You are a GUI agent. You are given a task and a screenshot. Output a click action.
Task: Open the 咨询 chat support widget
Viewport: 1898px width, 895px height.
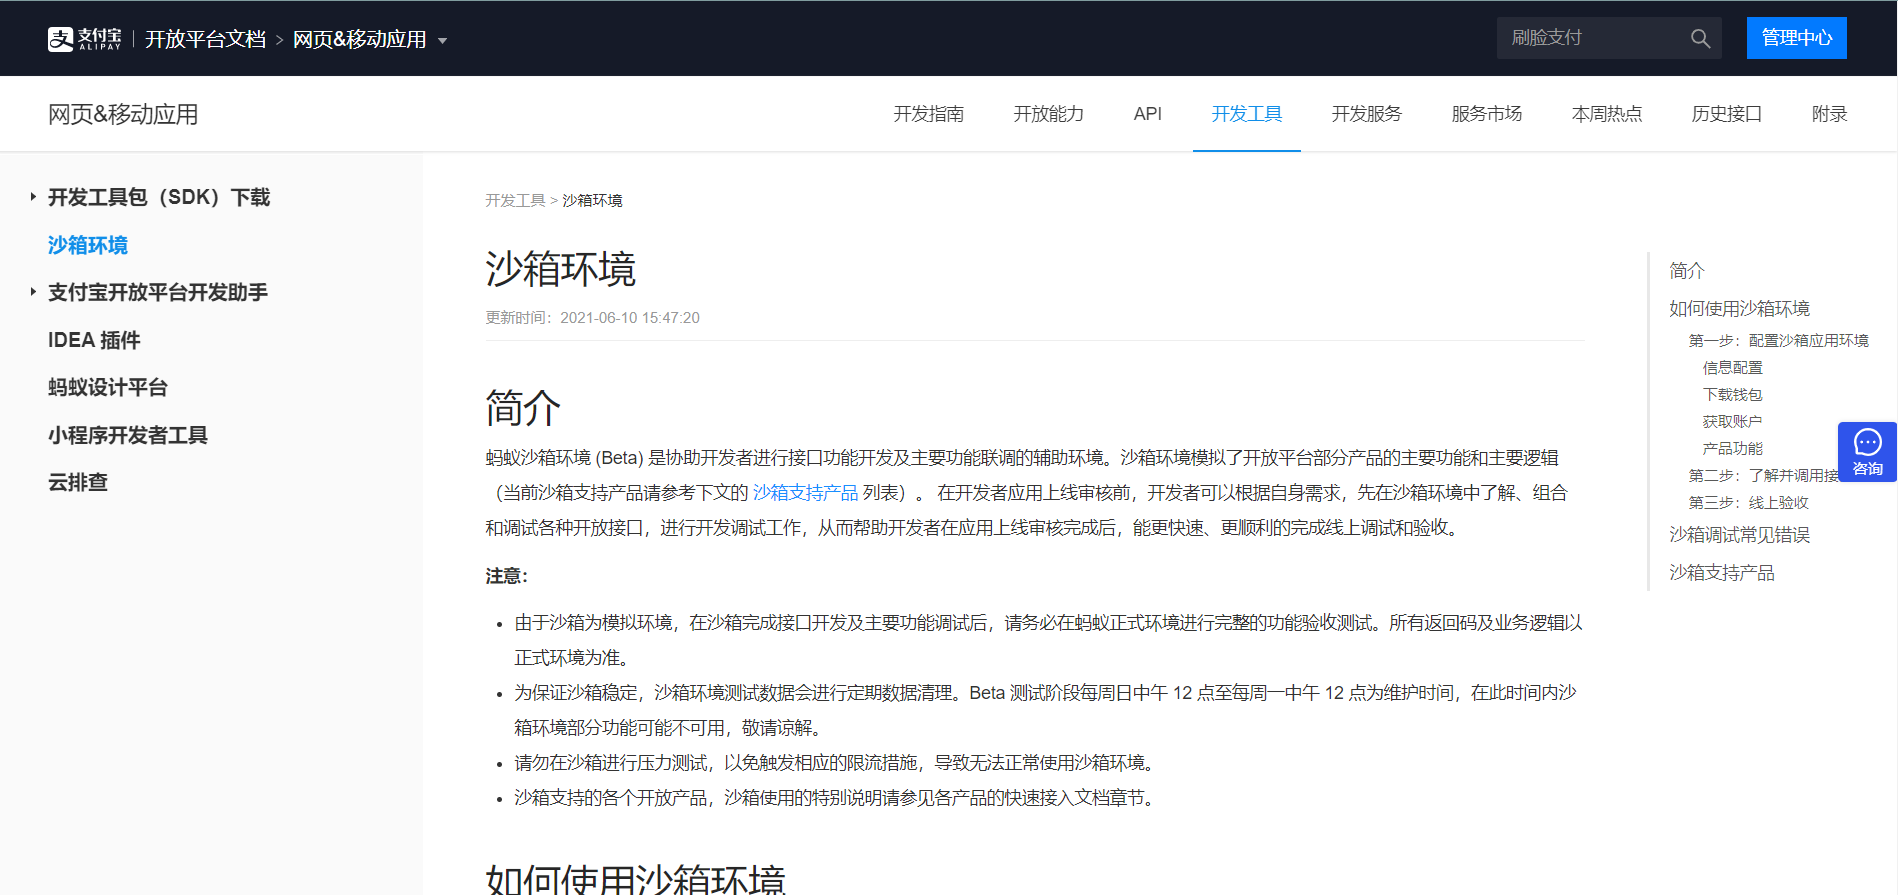(1867, 452)
